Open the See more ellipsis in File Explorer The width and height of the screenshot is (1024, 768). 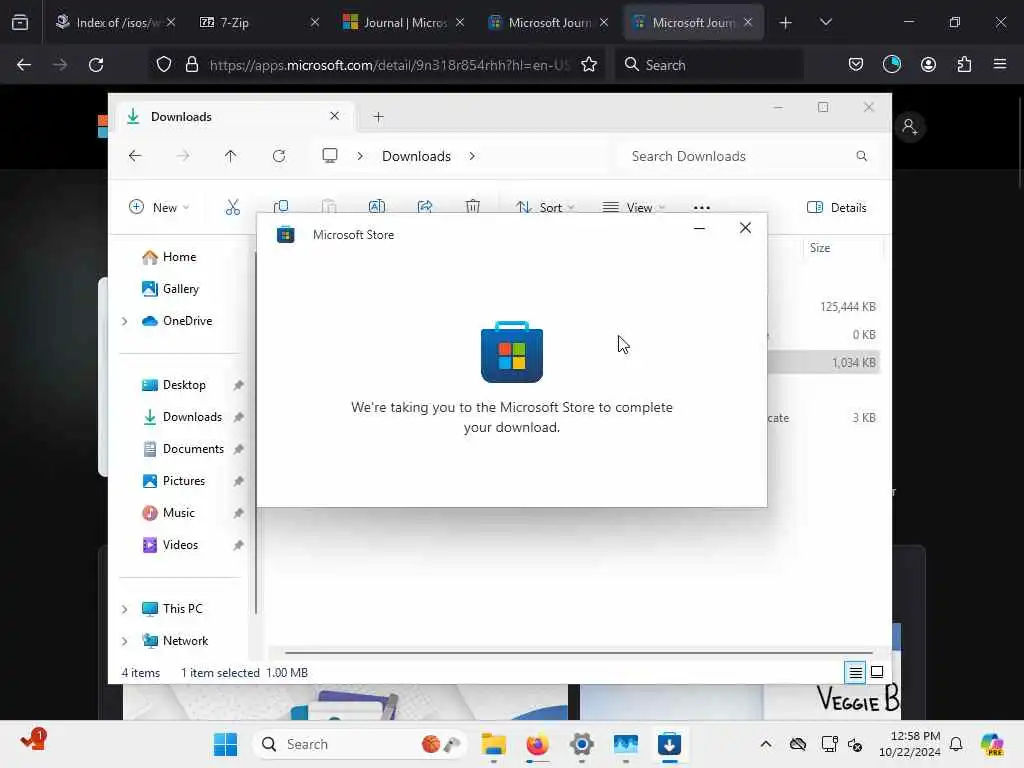[x=701, y=208]
